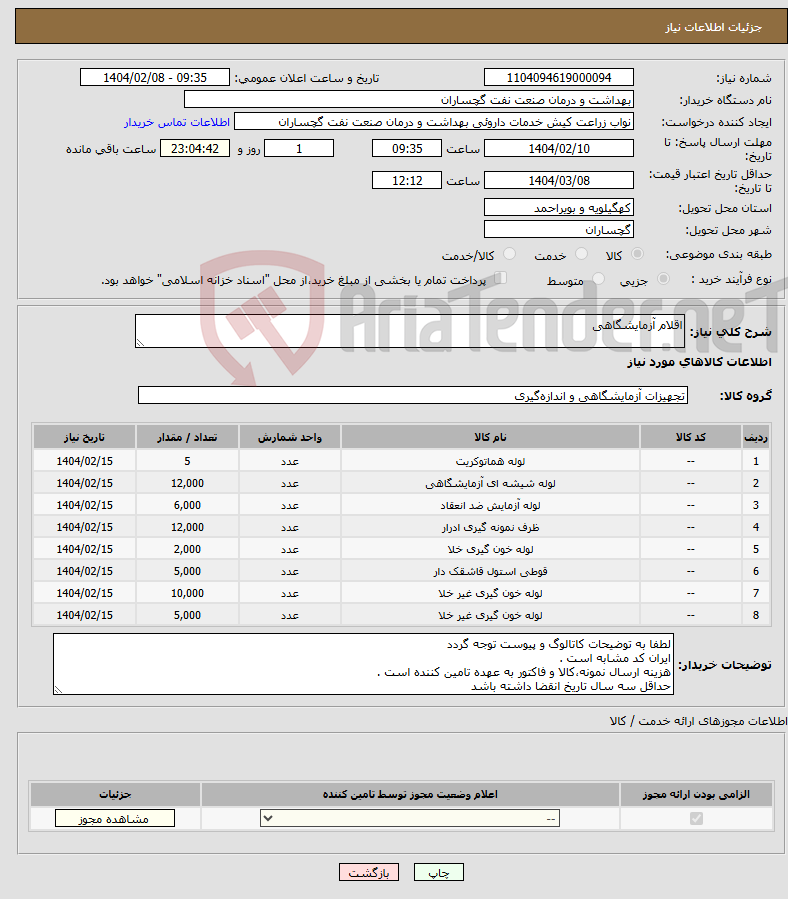Click the نام دستگاه خریدار field

click(x=409, y=100)
